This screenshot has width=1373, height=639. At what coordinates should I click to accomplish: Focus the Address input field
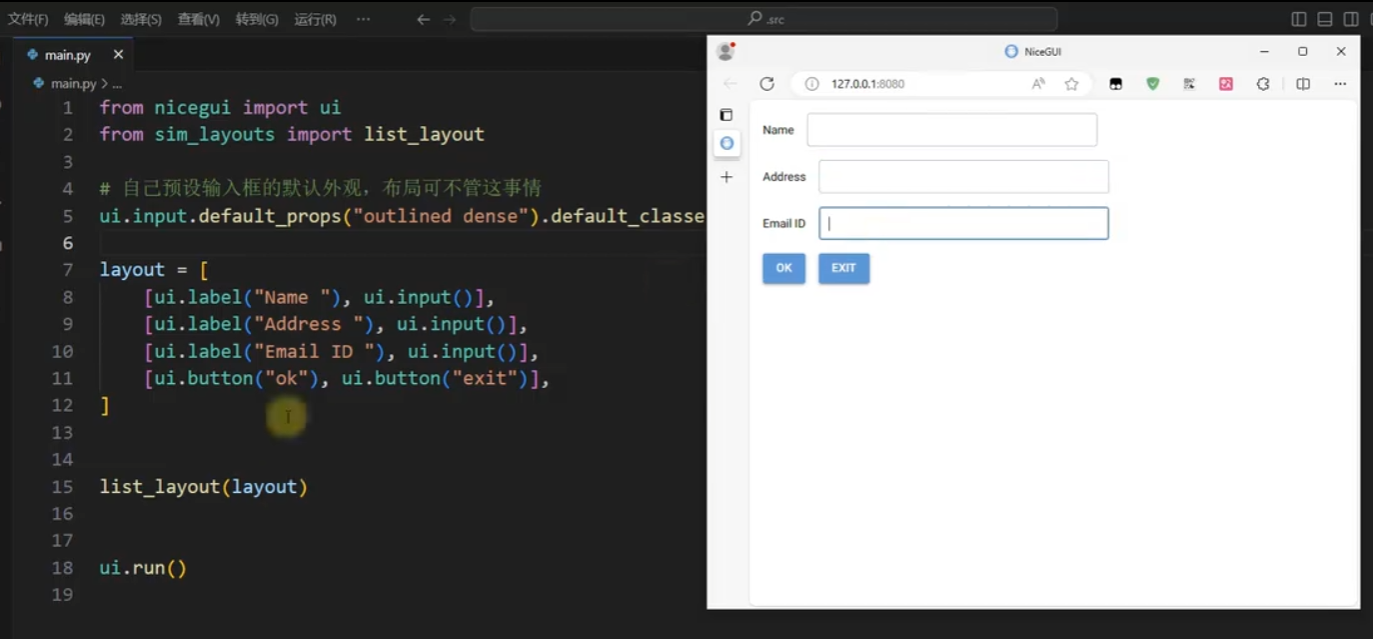(x=964, y=177)
